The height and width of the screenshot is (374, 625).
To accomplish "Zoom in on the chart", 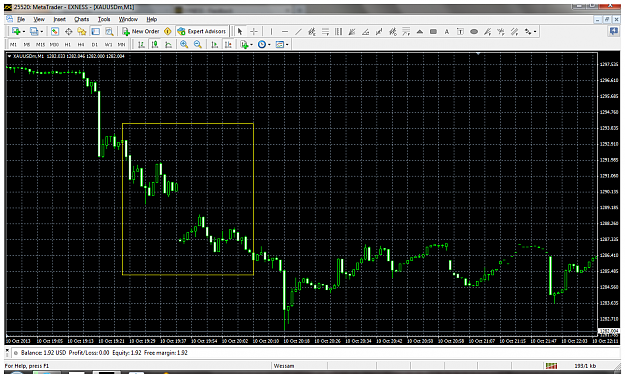I will [184, 44].
